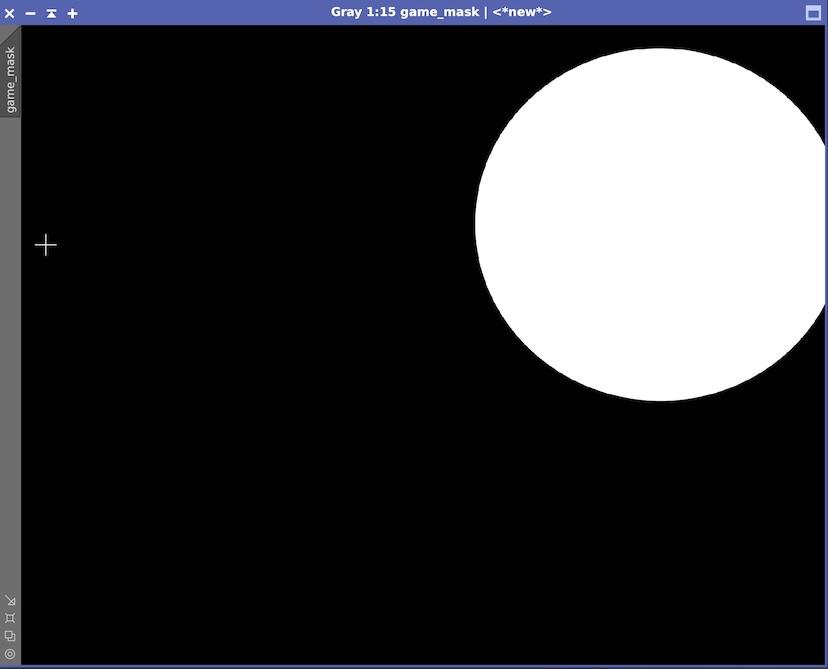Click the concentric circle icon at sidebar bottom
Viewport: 828px width, 669px height.
10,654
